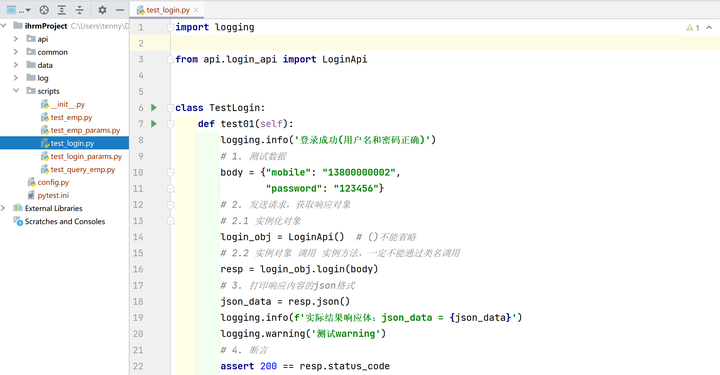This screenshot has height=375, width=720.
Task: Click the Scratches and Consoles icon
Action: [x=18, y=221]
